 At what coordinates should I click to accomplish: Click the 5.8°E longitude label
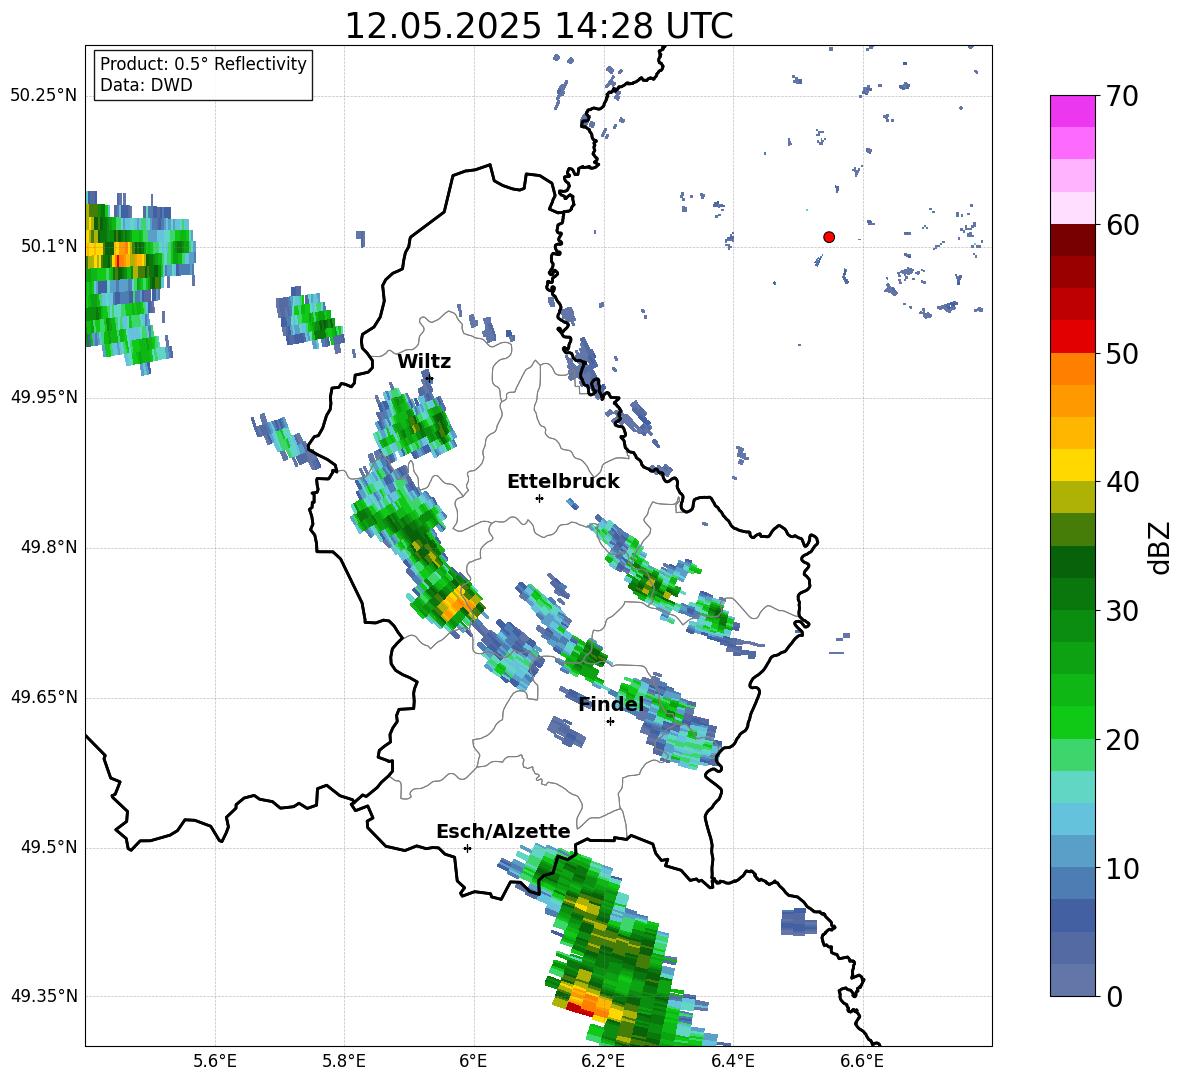click(344, 1062)
